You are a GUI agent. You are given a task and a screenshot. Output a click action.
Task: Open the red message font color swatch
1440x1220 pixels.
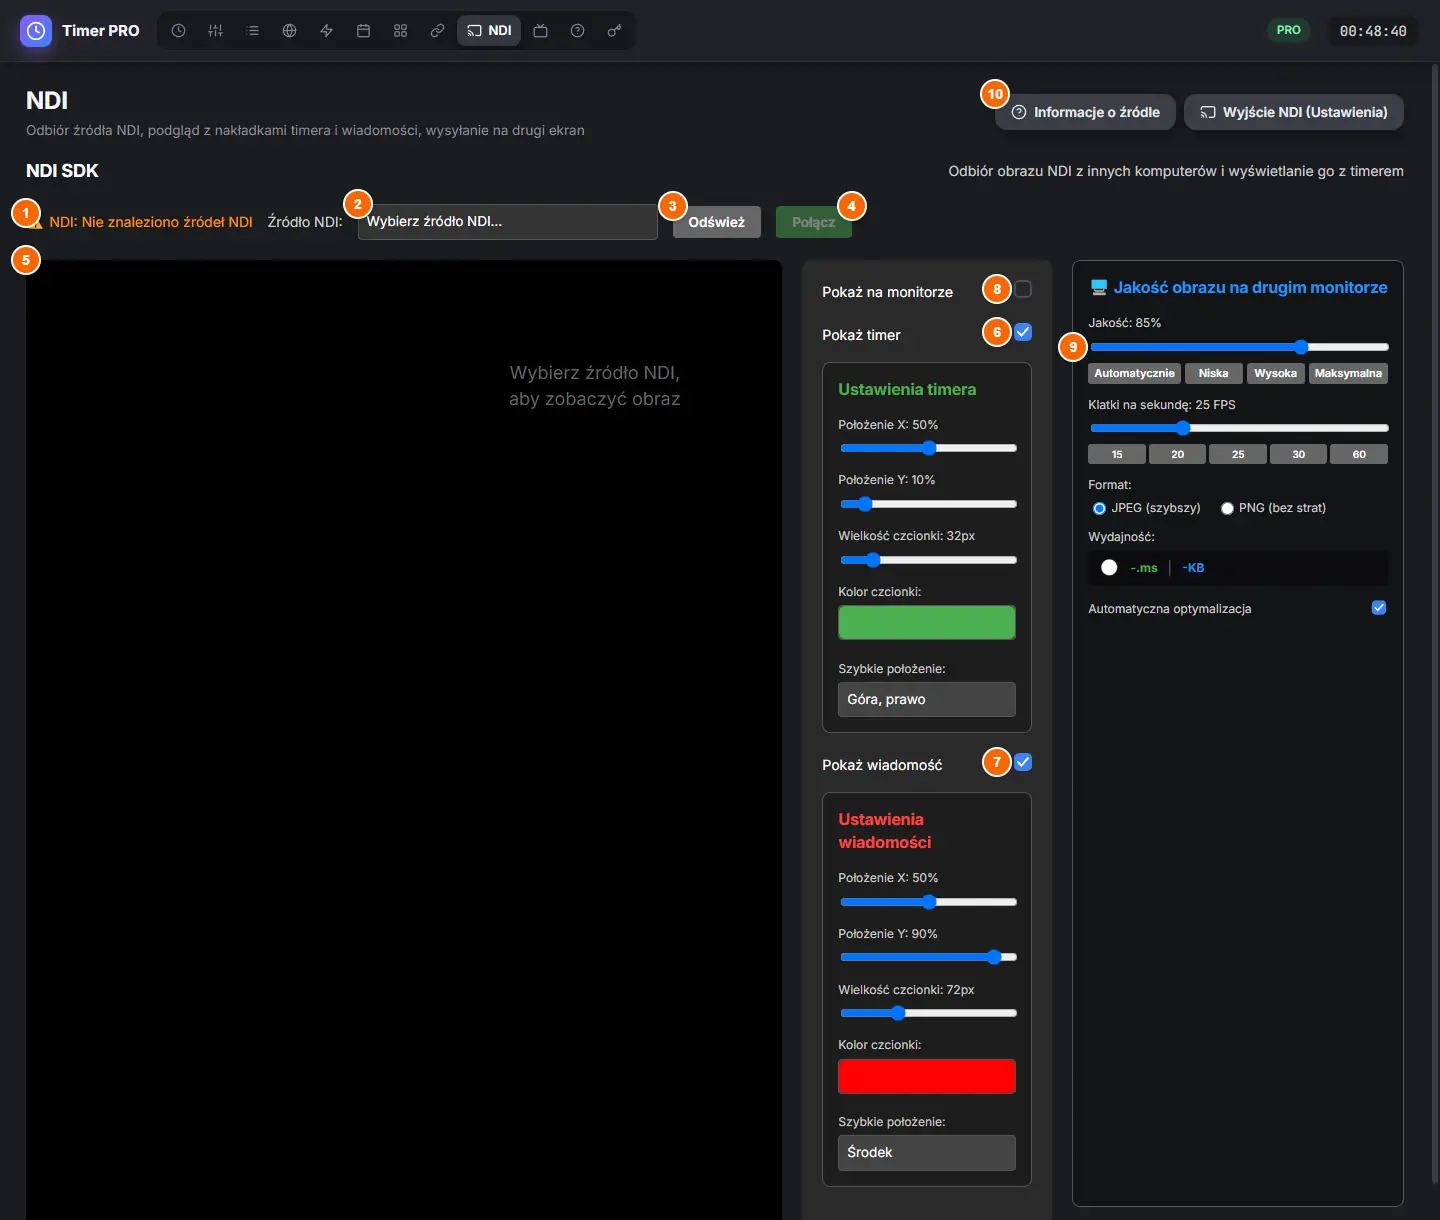click(926, 1076)
